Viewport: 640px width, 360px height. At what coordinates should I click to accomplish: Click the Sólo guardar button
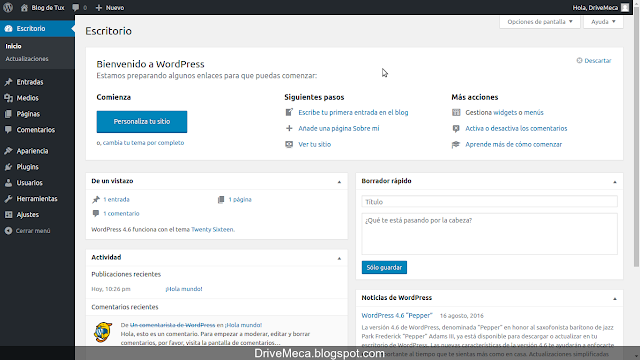[384, 267]
